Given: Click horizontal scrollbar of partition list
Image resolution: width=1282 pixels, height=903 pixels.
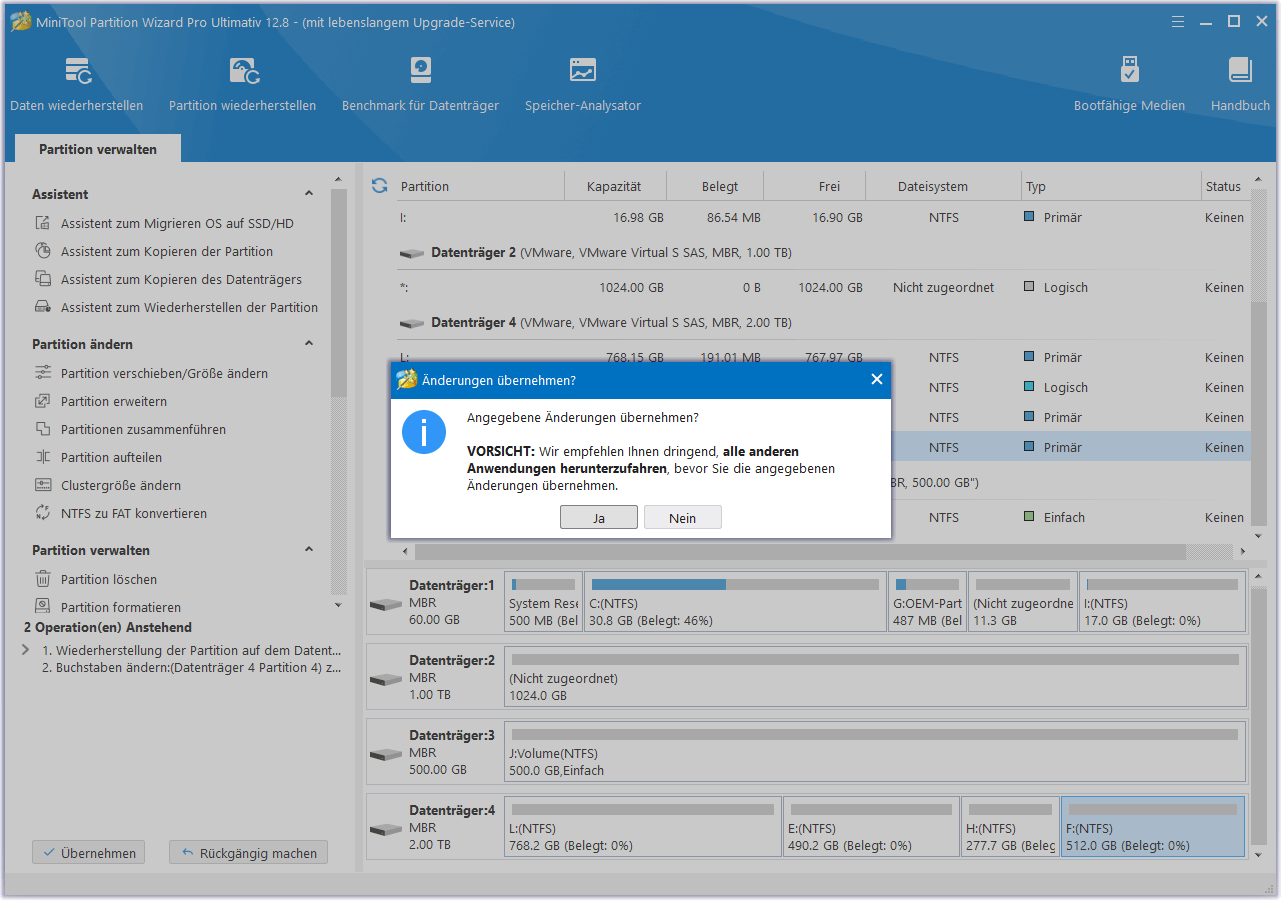Looking at the screenshot, I should point(800,551).
